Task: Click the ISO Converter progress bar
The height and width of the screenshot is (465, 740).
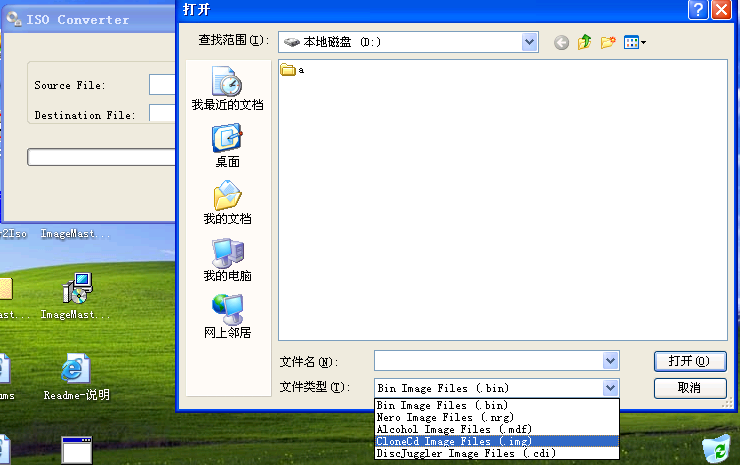Action: coord(101,157)
